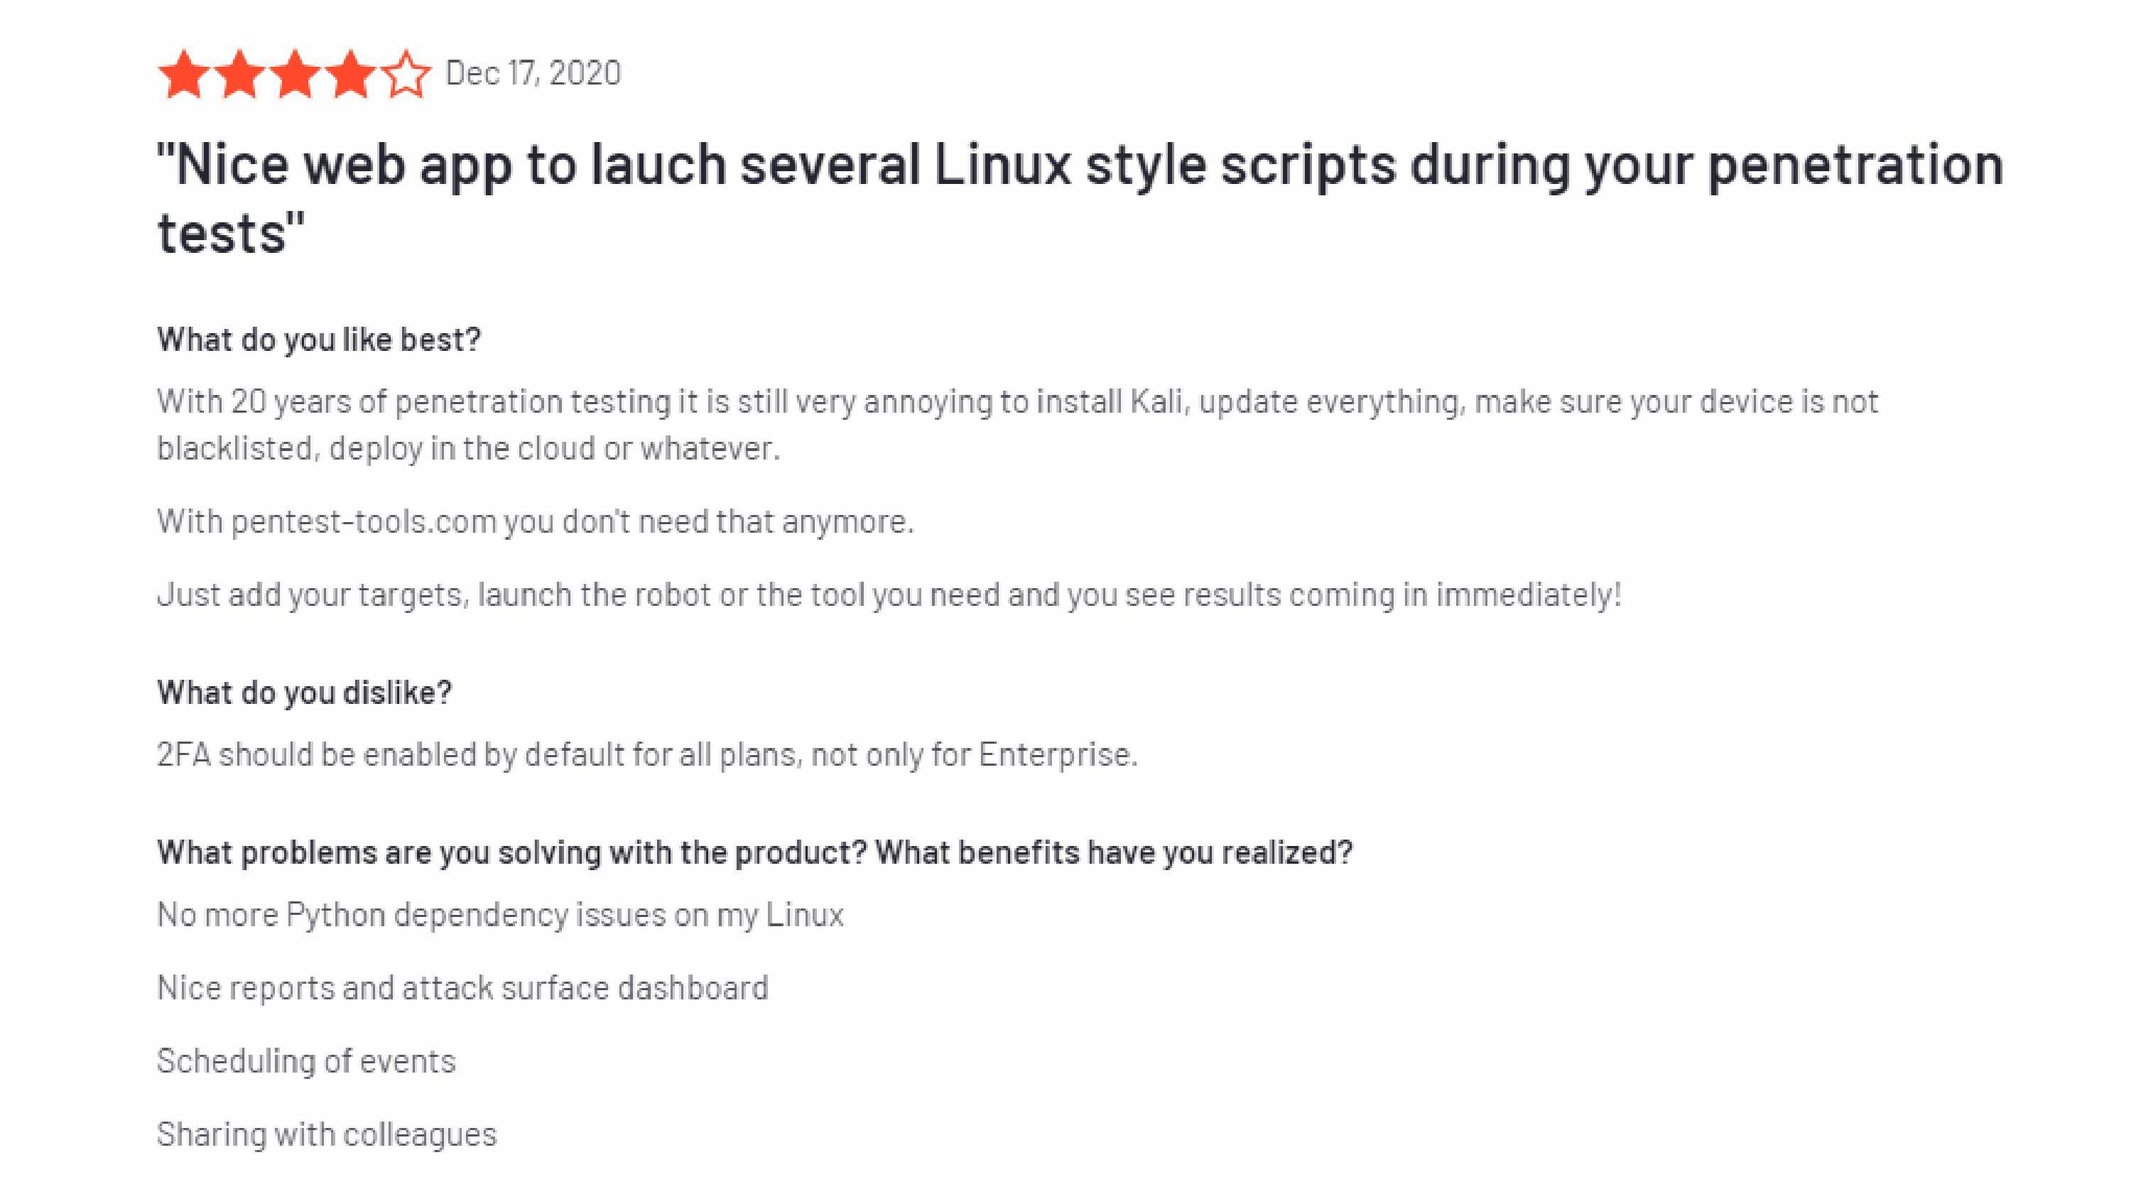2131x1199 pixels.
Task: Click the Dec 17, 2020 review date
Action: click(533, 73)
